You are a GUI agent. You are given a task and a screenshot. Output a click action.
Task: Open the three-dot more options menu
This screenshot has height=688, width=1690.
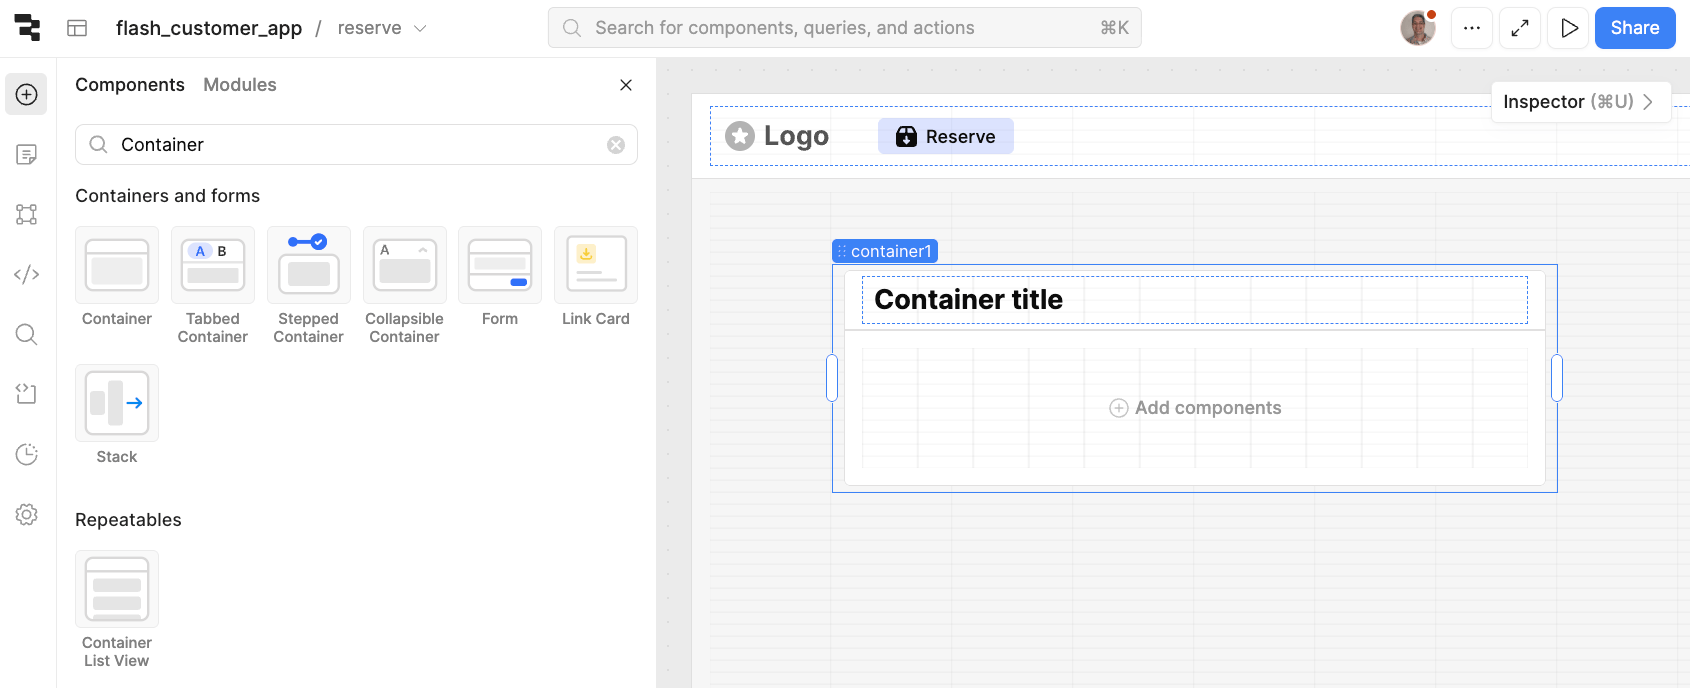[x=1472, y=28]
